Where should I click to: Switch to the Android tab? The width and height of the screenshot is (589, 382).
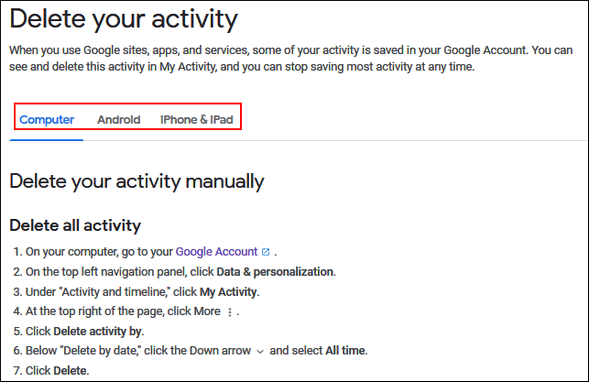click(119, 119)
